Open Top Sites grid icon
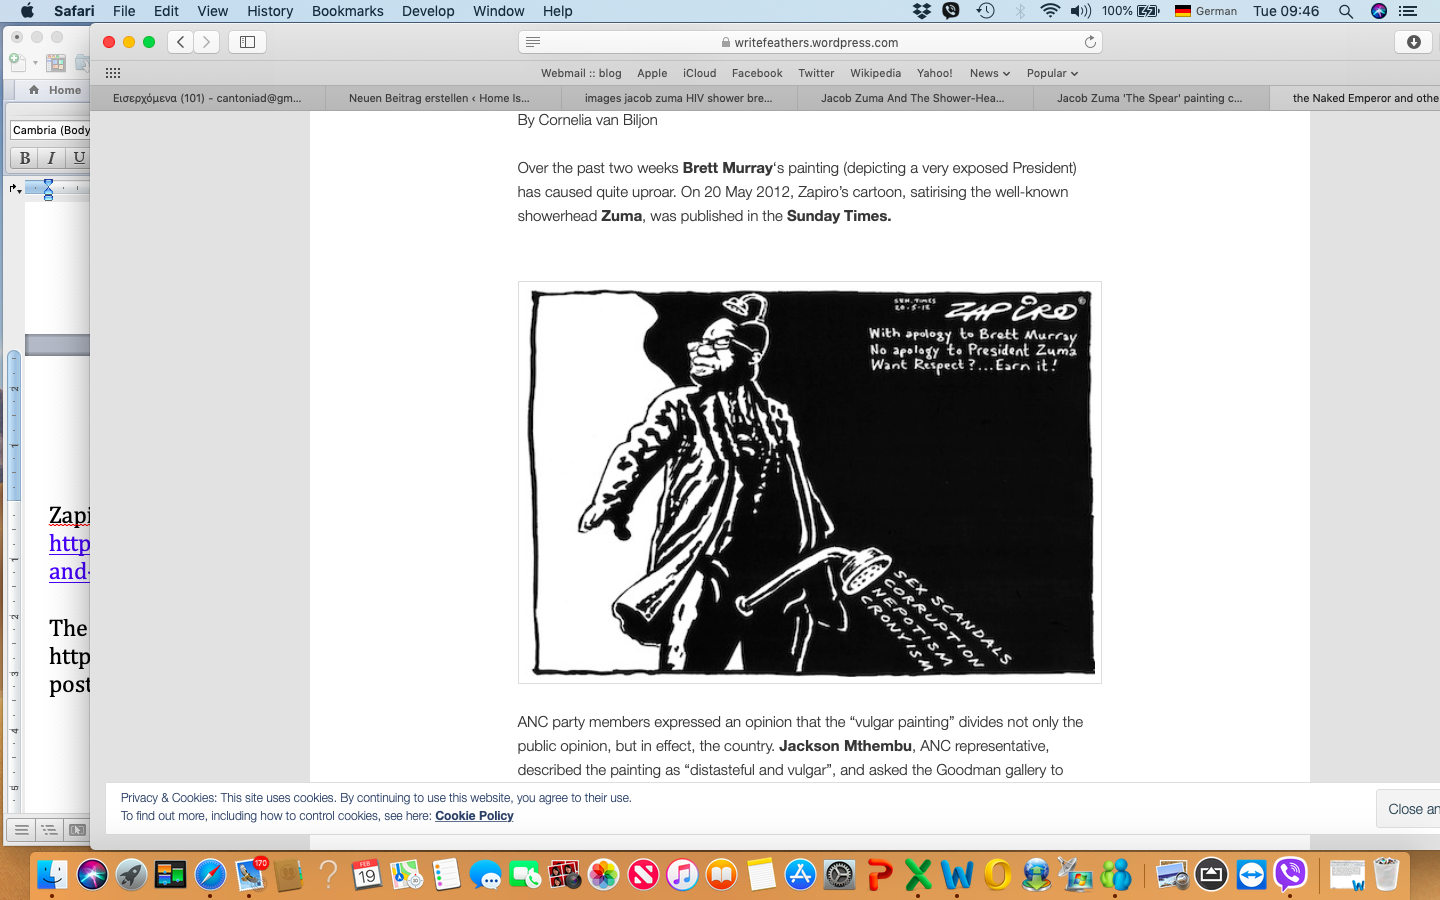1440x900 pixels. coord(113,73)
